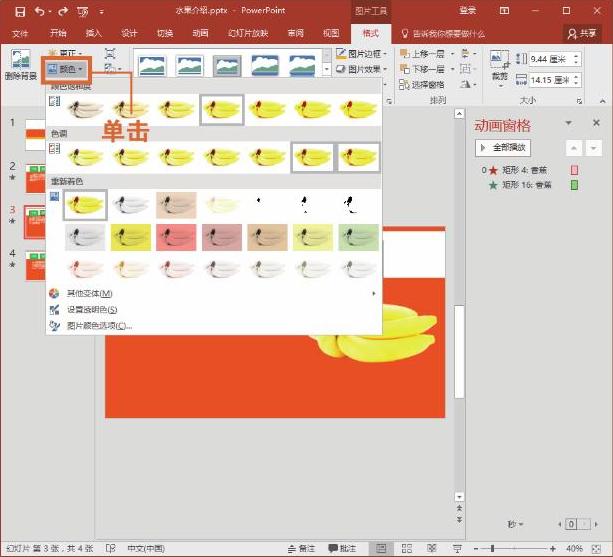Open the animation pane options dropdown arrow

coord(568,123)
